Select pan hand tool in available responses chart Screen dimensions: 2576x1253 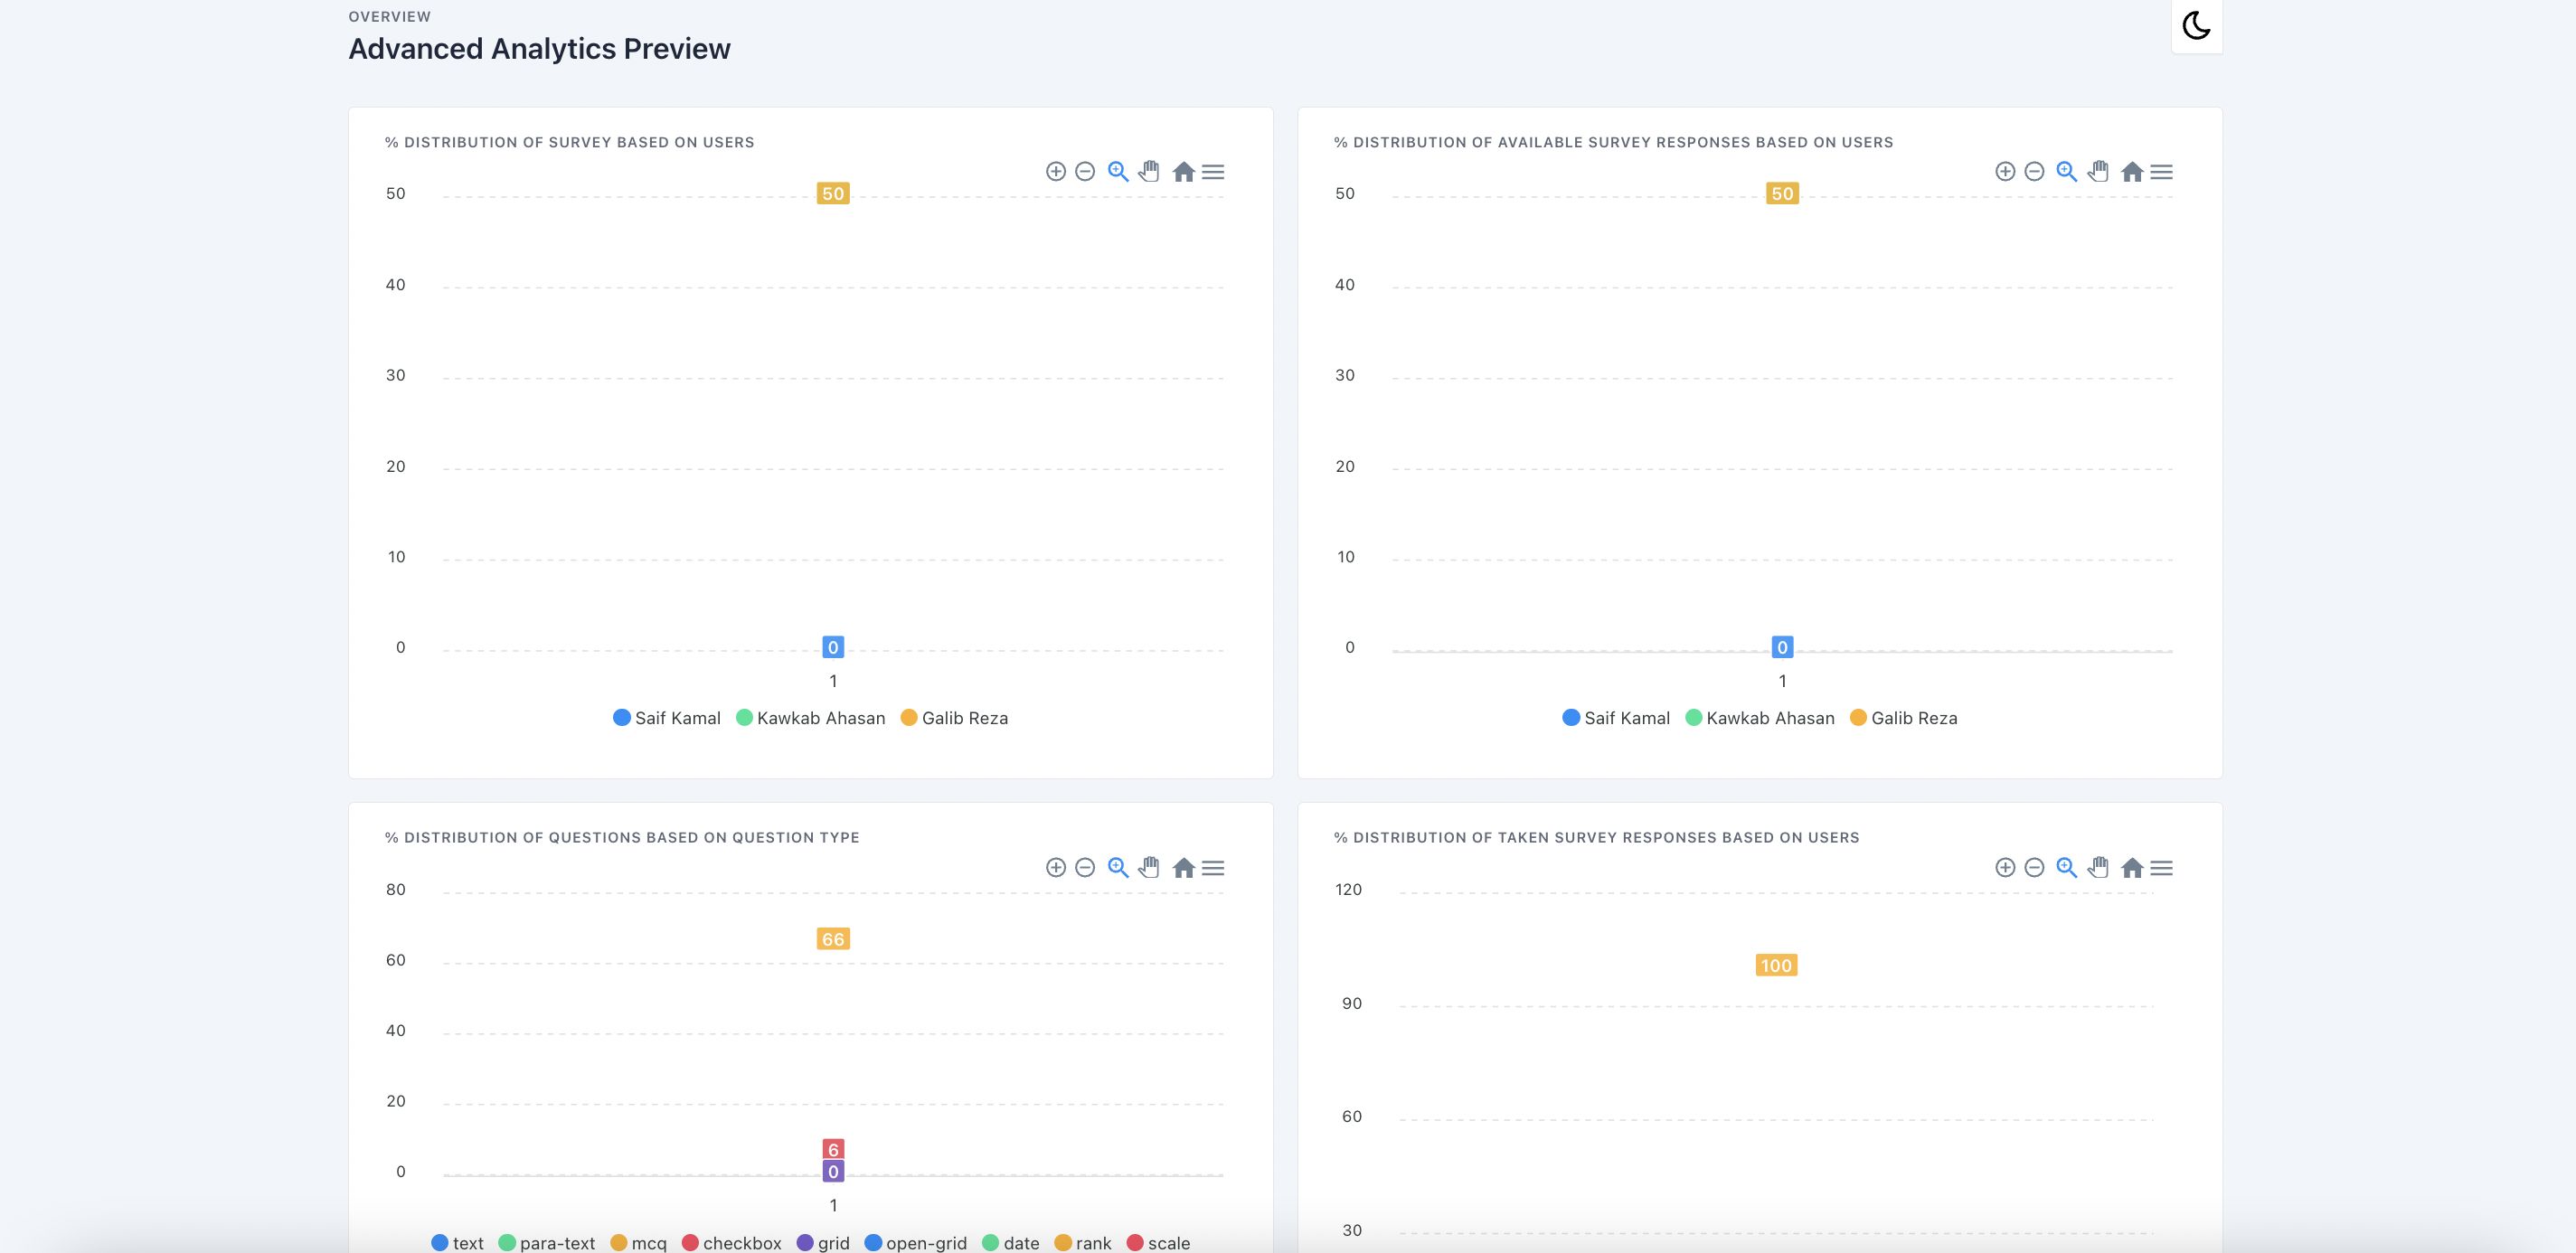pos(2098,171)
